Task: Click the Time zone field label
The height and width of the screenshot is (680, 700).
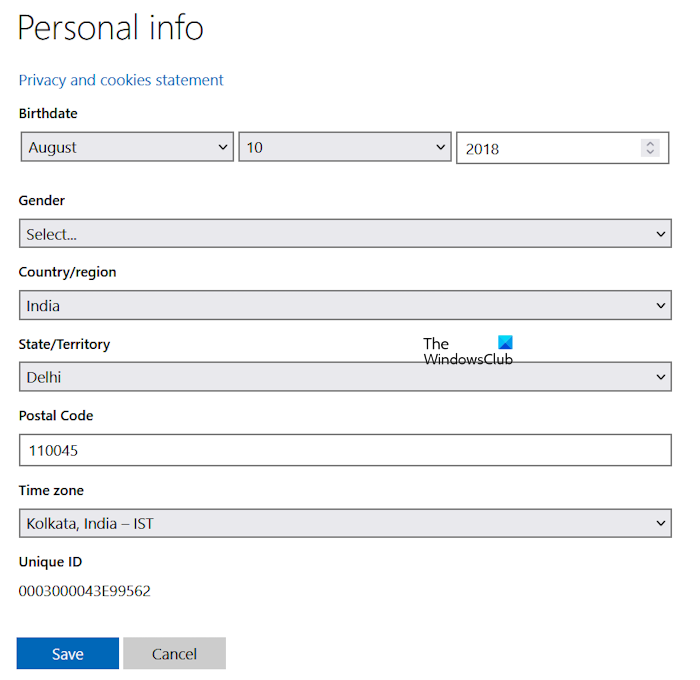Action: (x=51, y=490)
